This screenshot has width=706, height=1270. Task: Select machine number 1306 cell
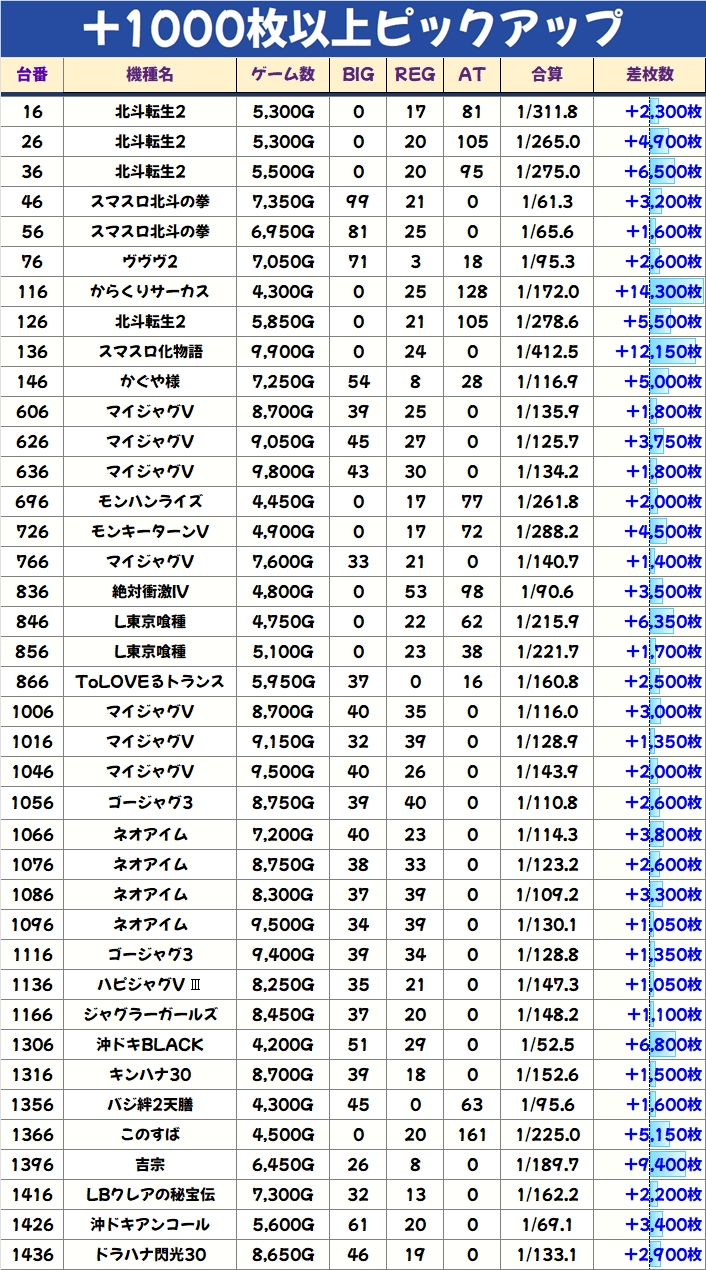coord(32,1044)
